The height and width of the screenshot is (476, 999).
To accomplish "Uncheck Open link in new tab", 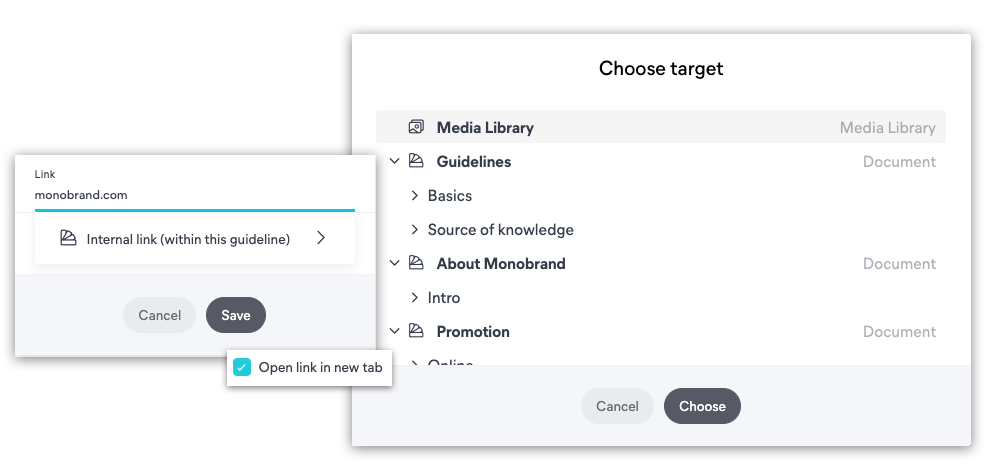I will (242, 367).
